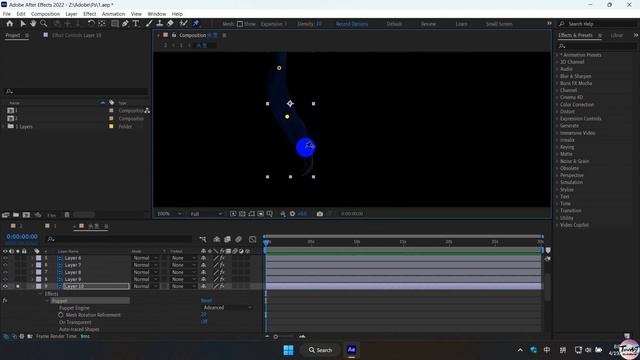The width and height of the screenshot is (640, 360).
Task: Open the Layer menu
Action: point(71,14)
